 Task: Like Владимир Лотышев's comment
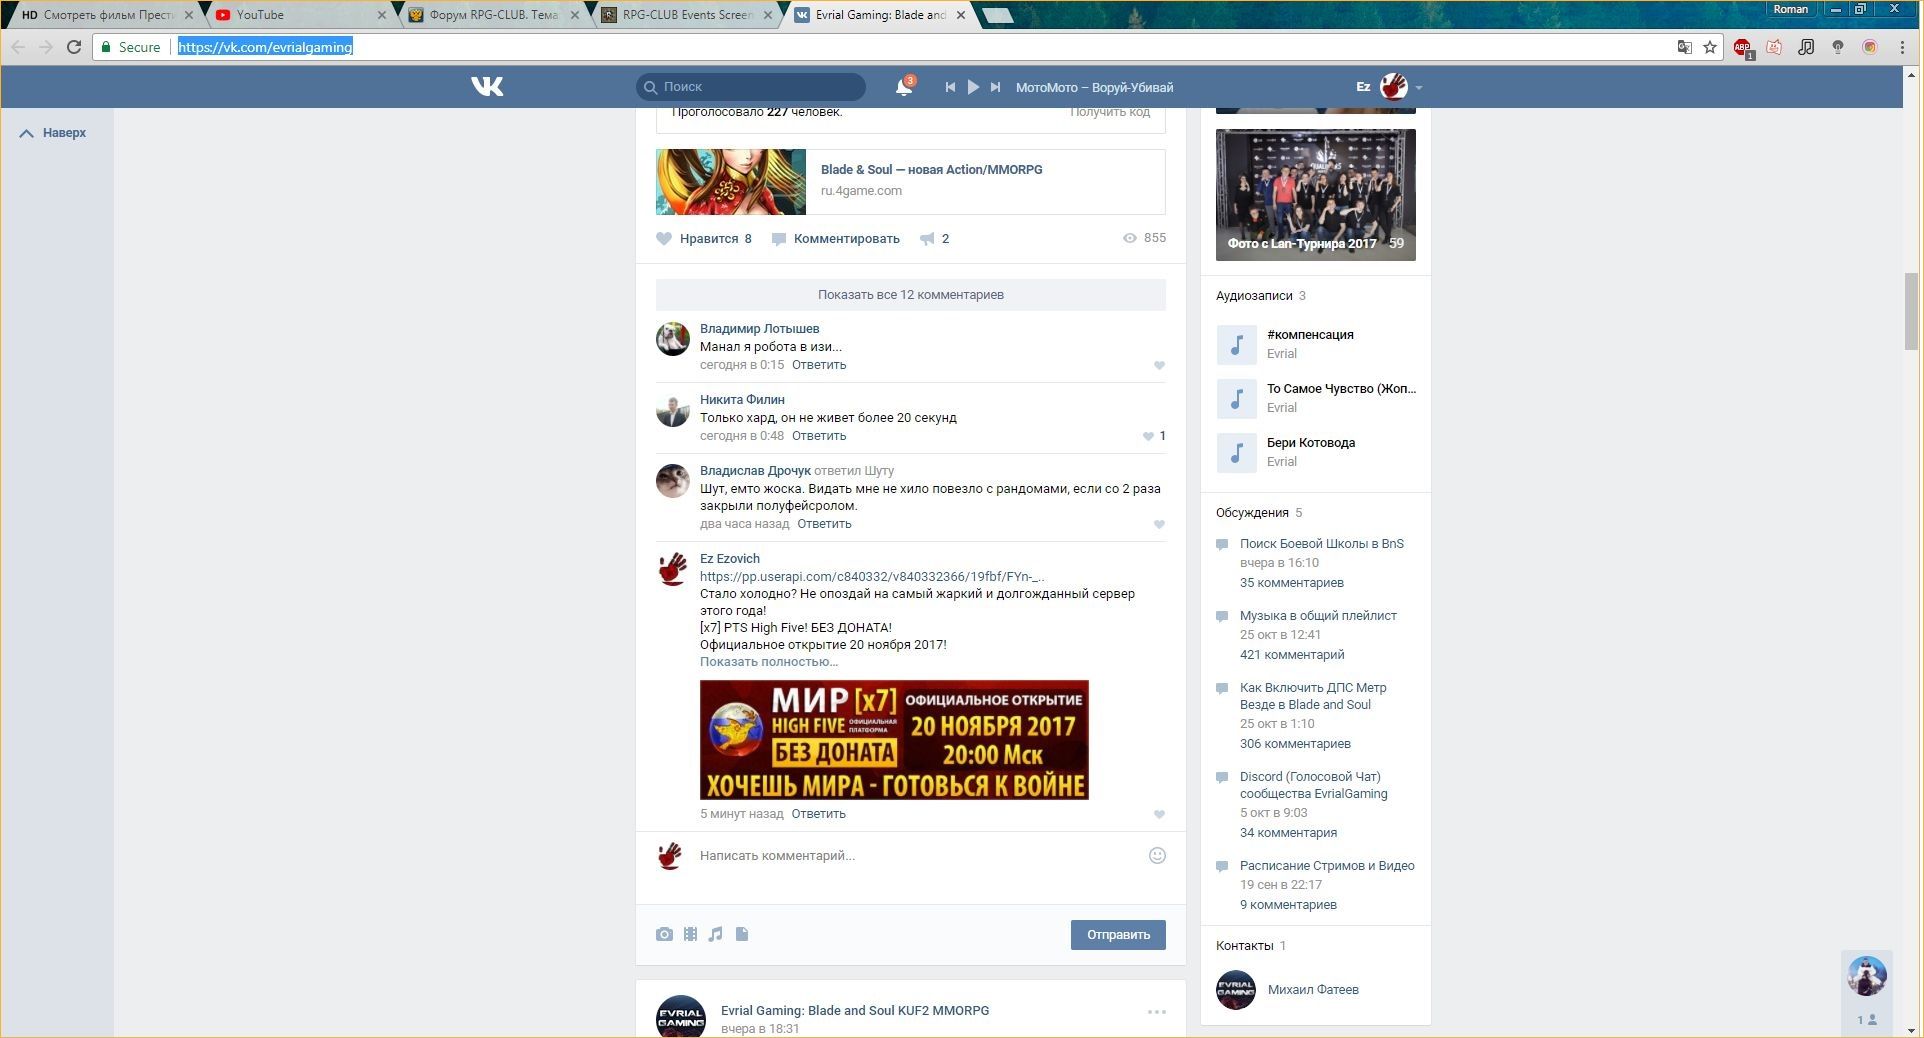click(1159, 366)
